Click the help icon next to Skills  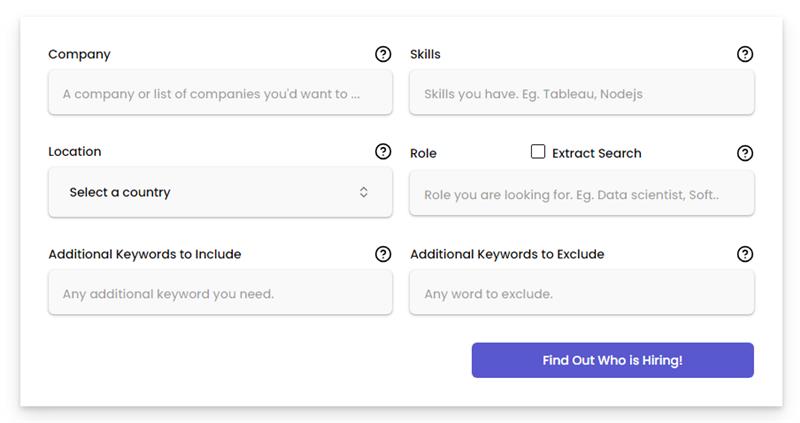click(x=745, y=54)
